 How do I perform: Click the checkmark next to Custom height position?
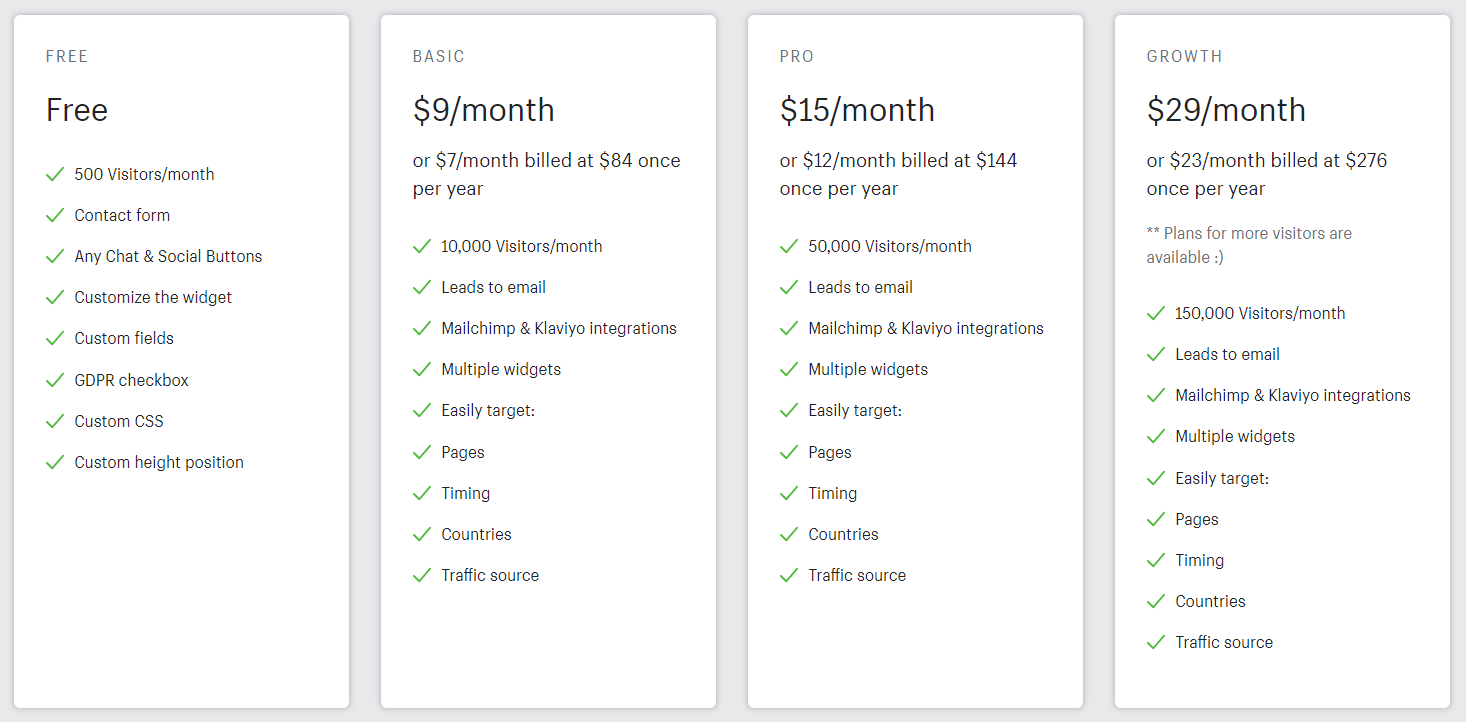click(55, 462)
